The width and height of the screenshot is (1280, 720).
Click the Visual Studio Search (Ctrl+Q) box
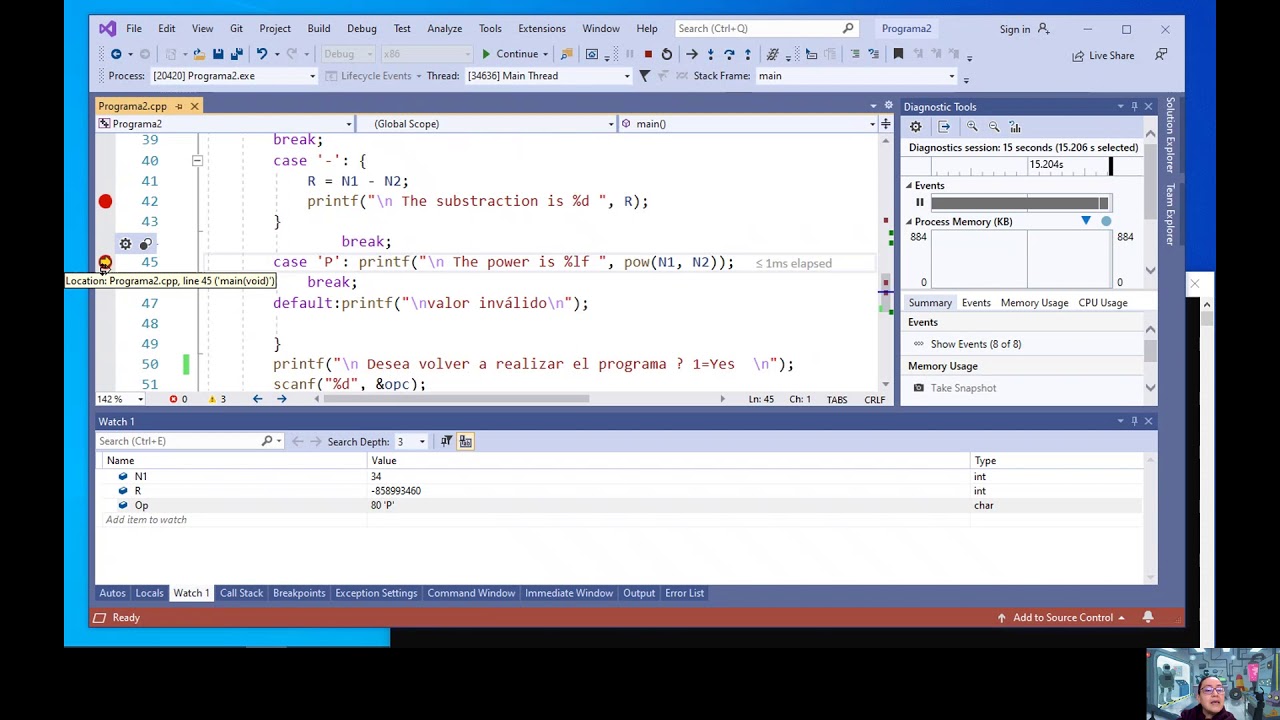coord(765,29)
